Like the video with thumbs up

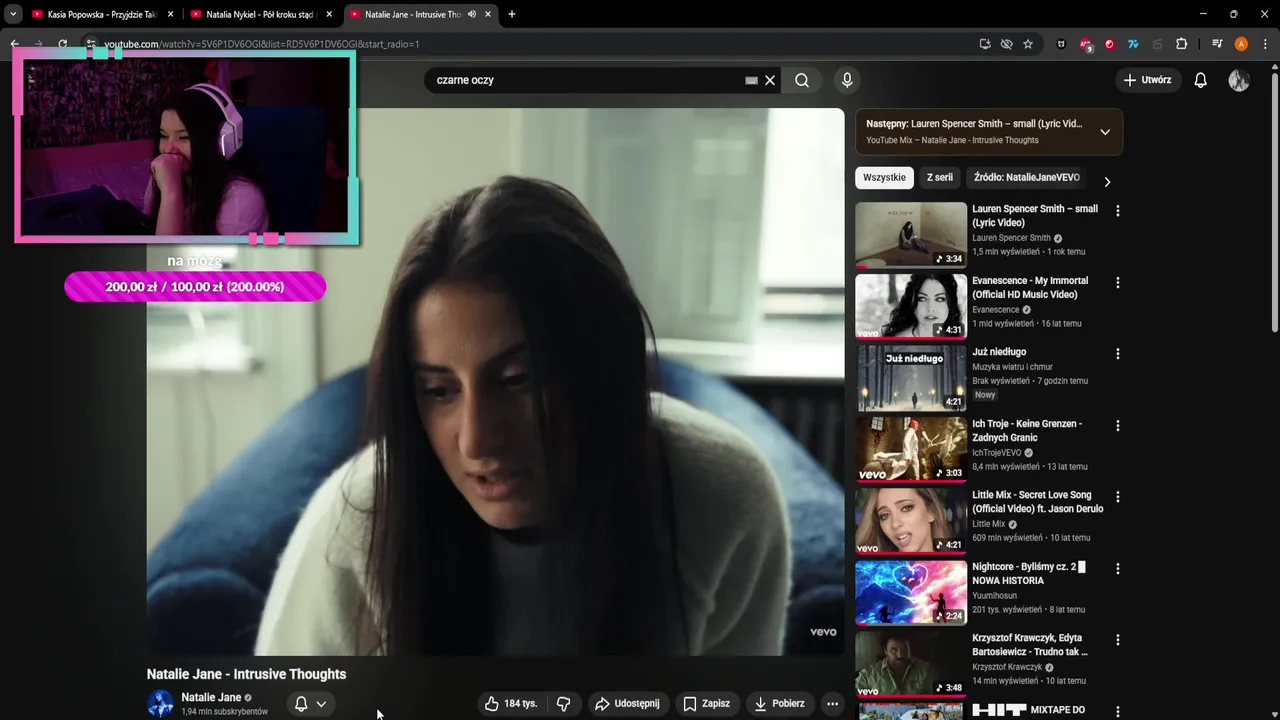tap(512, 704)
